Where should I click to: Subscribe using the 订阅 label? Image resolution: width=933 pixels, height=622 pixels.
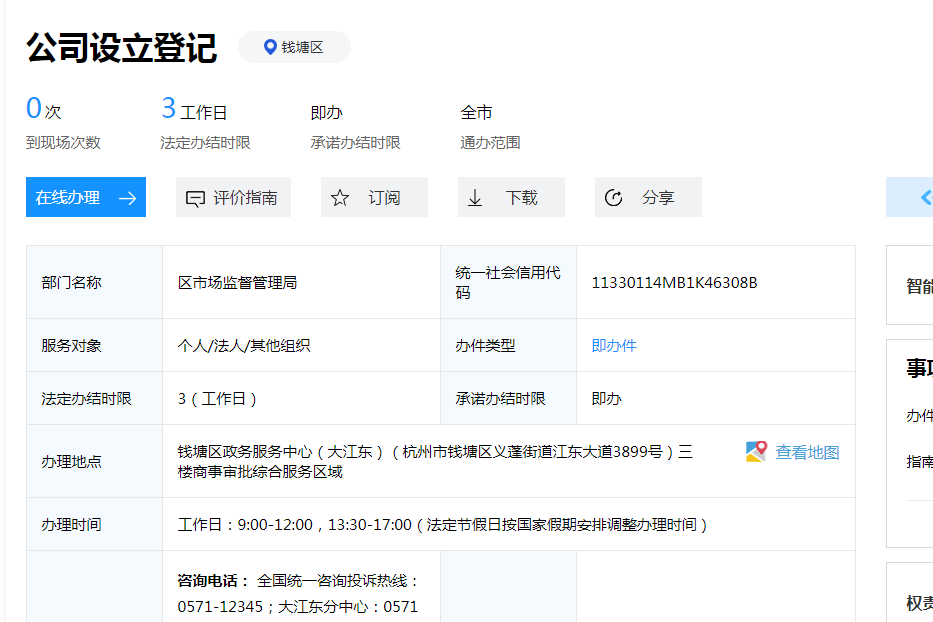coord(384,198)
